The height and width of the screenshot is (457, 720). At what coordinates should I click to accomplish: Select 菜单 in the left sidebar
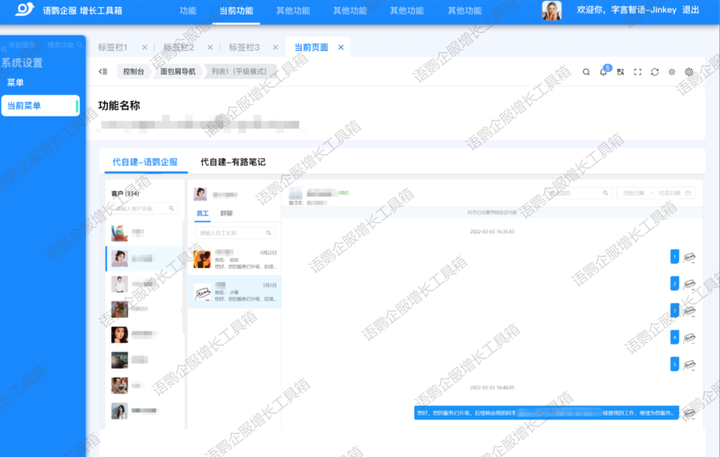16,83
